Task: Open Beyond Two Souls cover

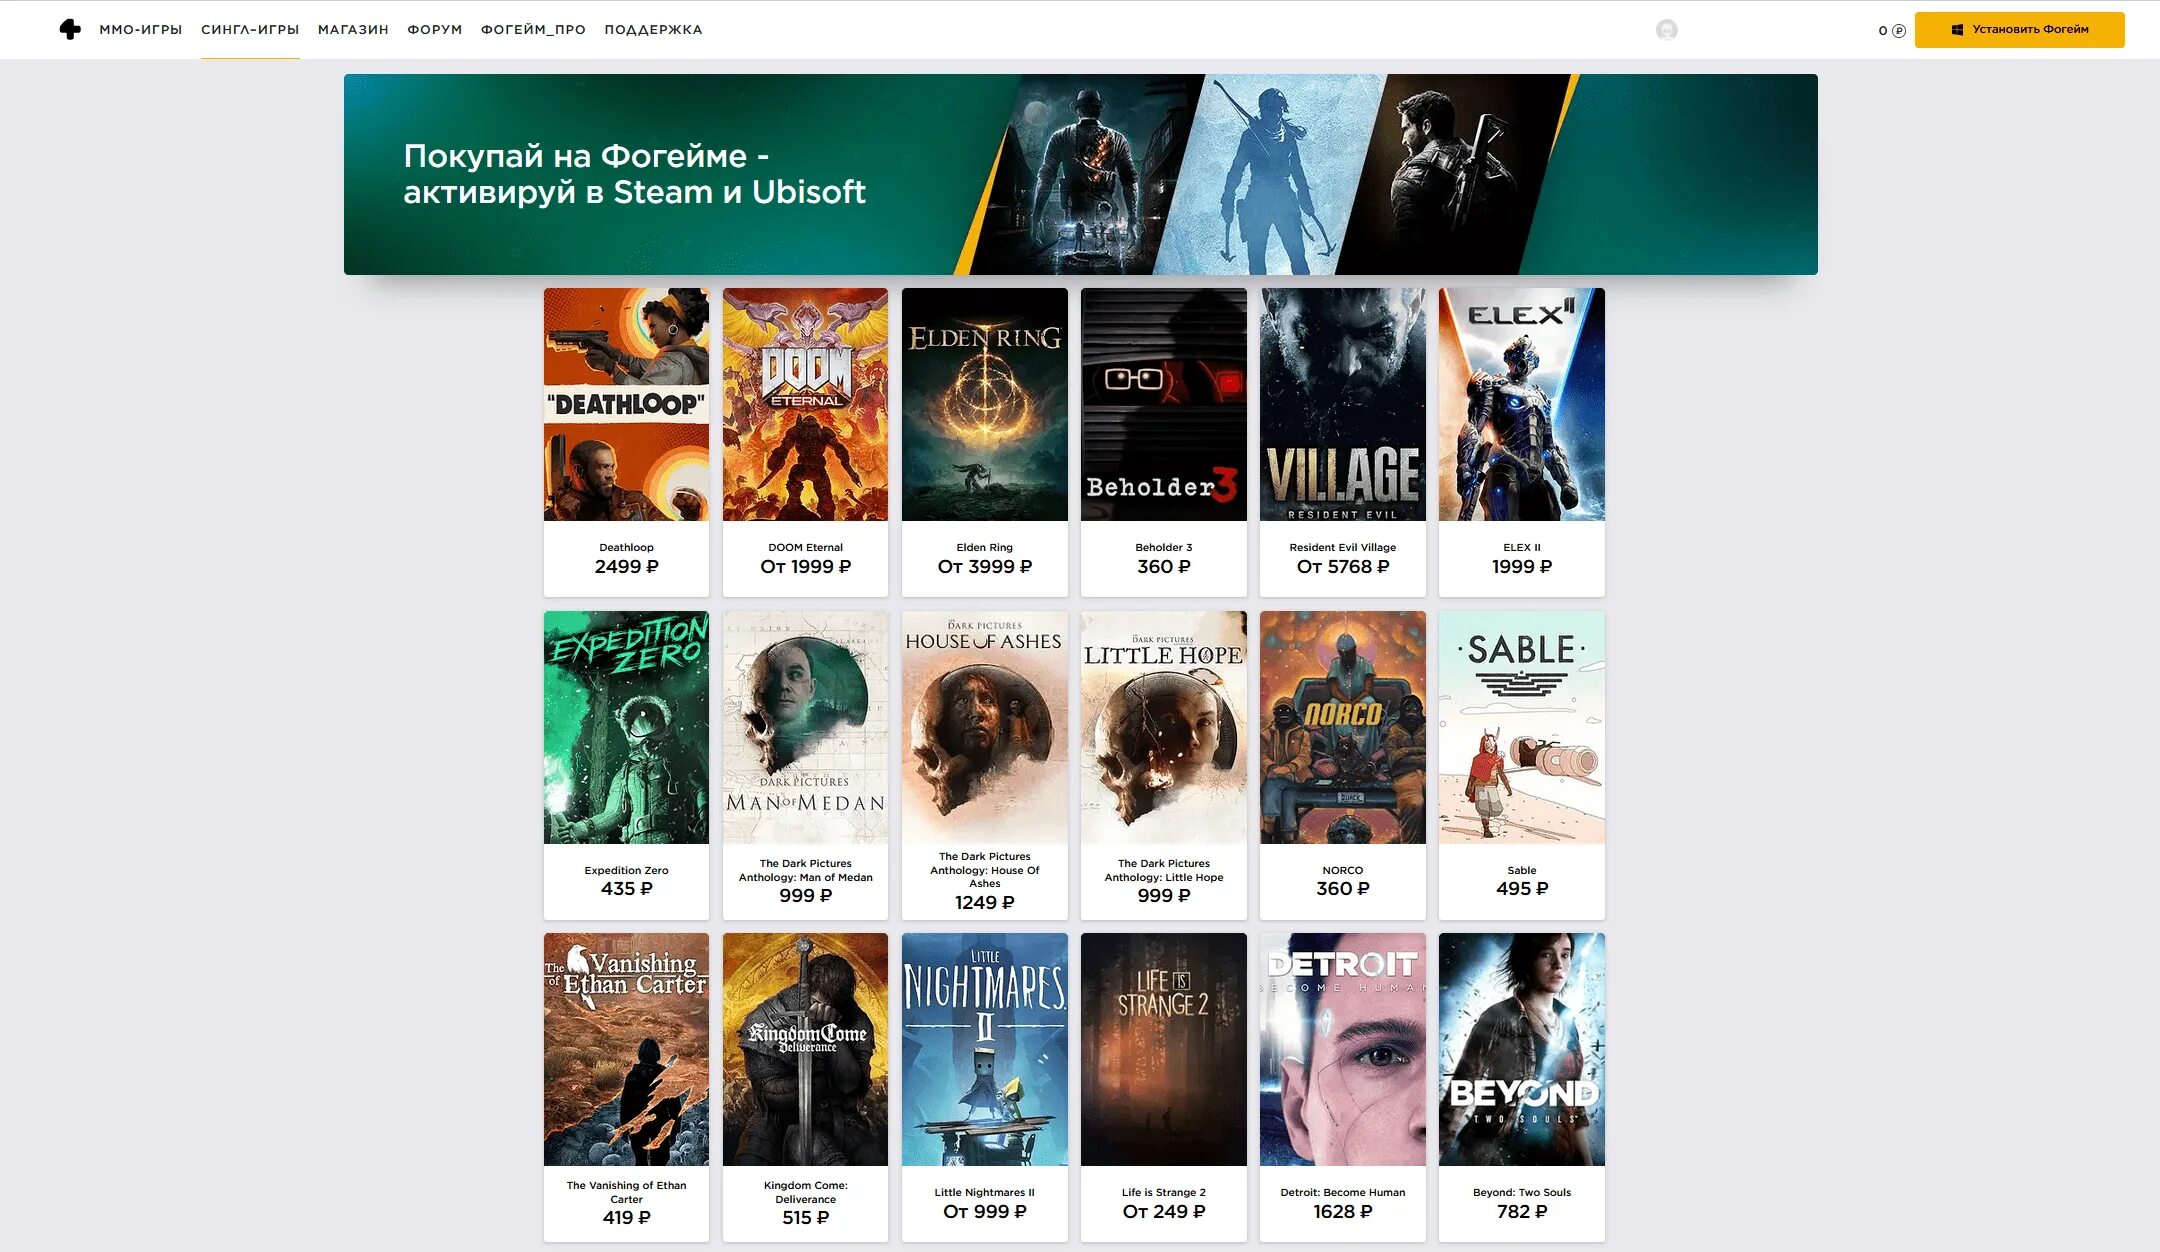Action: pos(1521,1049)
